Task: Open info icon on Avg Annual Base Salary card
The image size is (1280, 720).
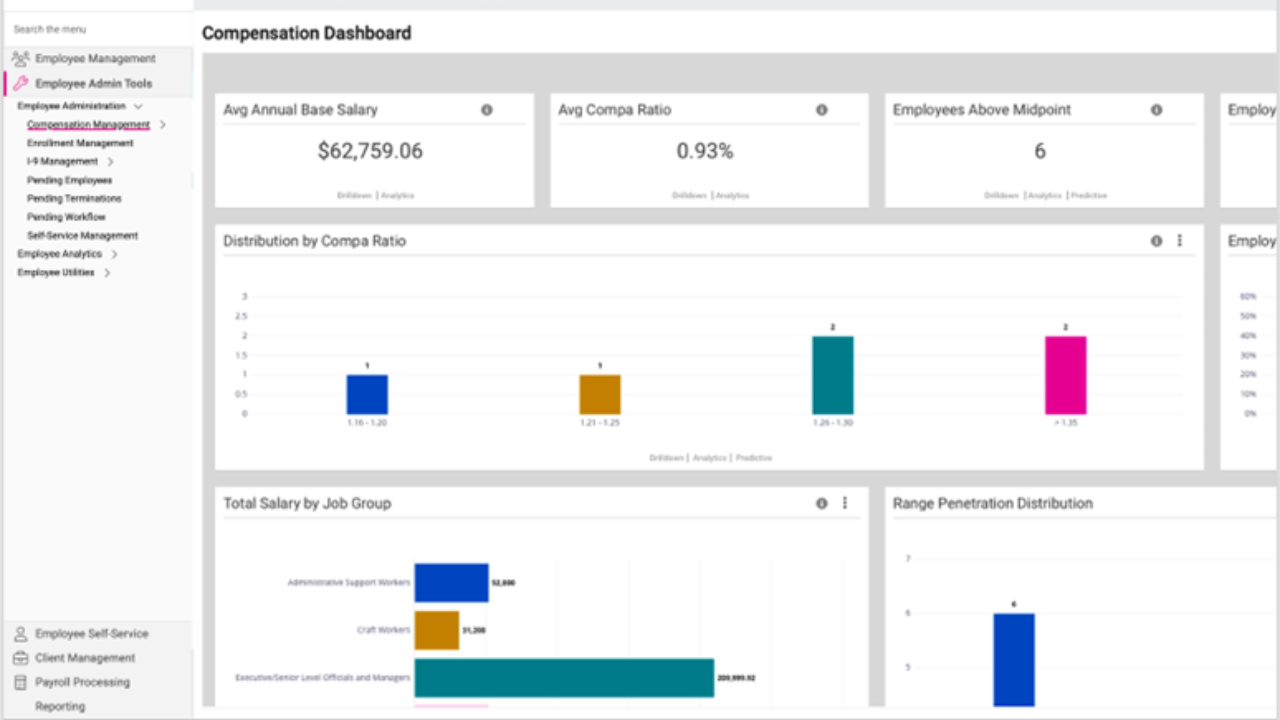Action: pos(487,110)
